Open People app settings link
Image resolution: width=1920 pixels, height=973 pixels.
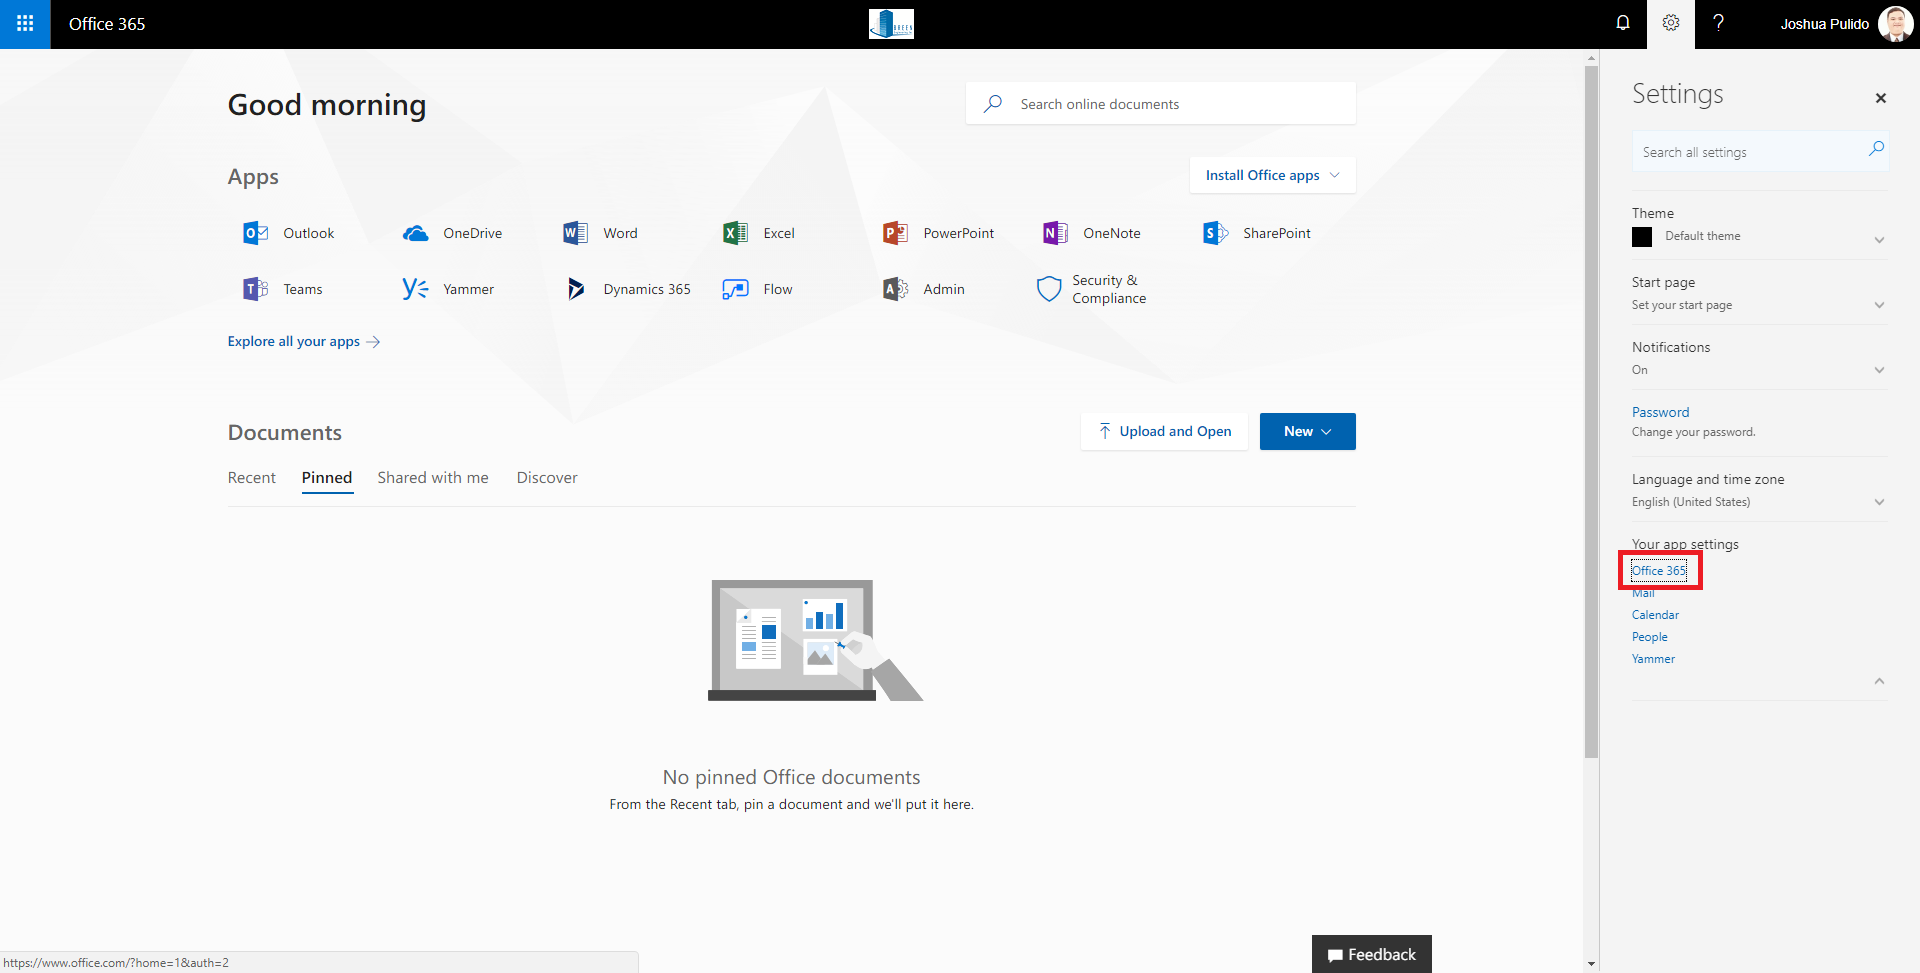pyautogui.click(x=1650, y=637)
